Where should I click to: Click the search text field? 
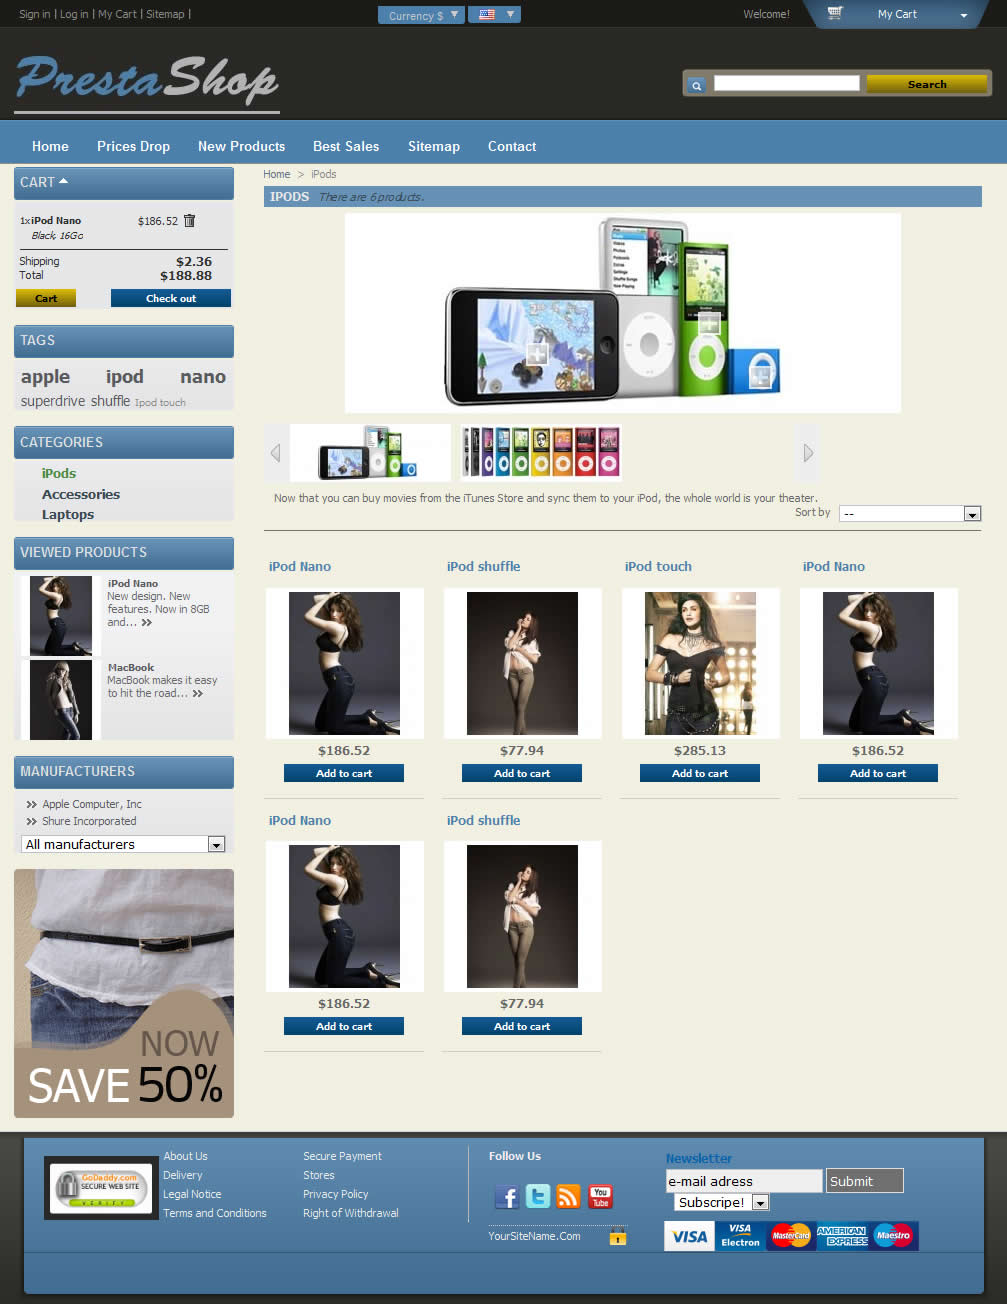click(786, 83)
